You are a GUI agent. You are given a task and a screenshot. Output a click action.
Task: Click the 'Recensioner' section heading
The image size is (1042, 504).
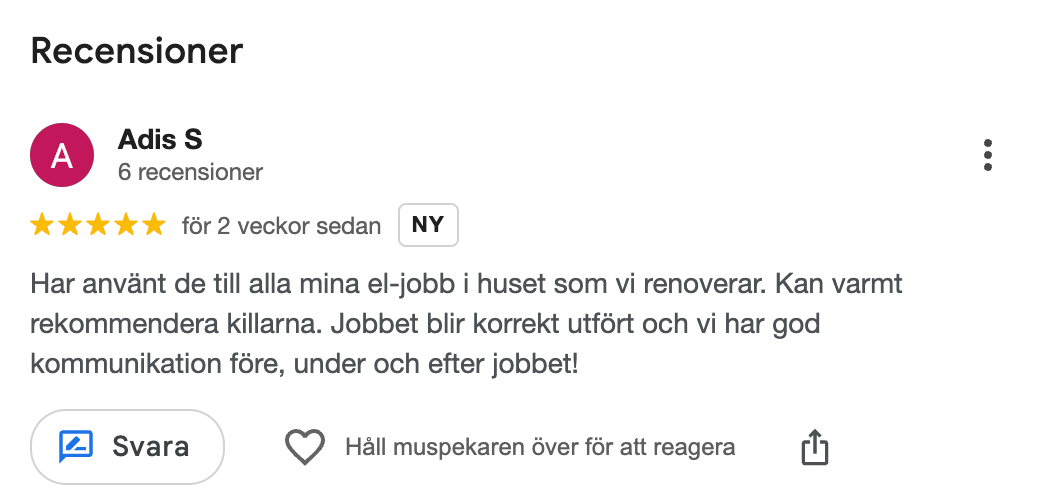tap(137, 50)
